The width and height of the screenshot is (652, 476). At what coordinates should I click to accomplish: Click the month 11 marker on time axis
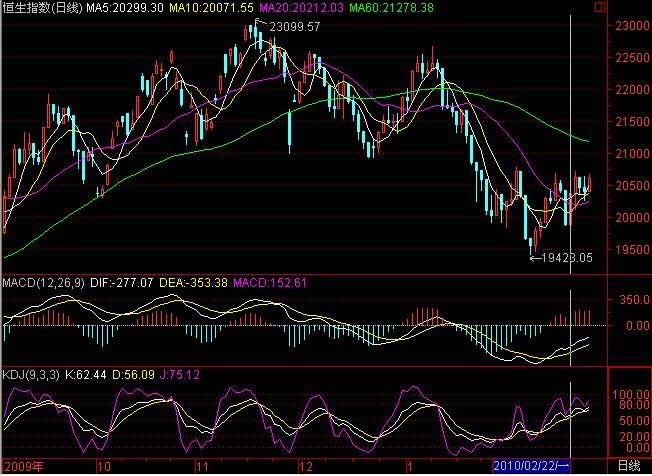click(203, 466)
